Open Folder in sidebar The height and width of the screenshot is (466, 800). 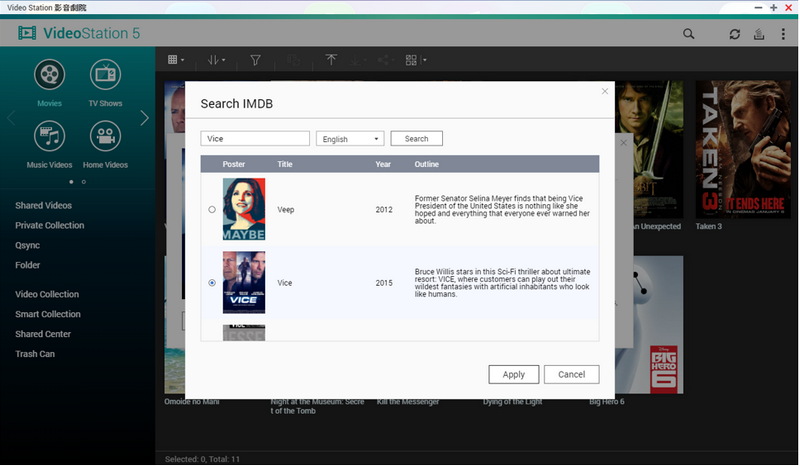coord(27,265)
